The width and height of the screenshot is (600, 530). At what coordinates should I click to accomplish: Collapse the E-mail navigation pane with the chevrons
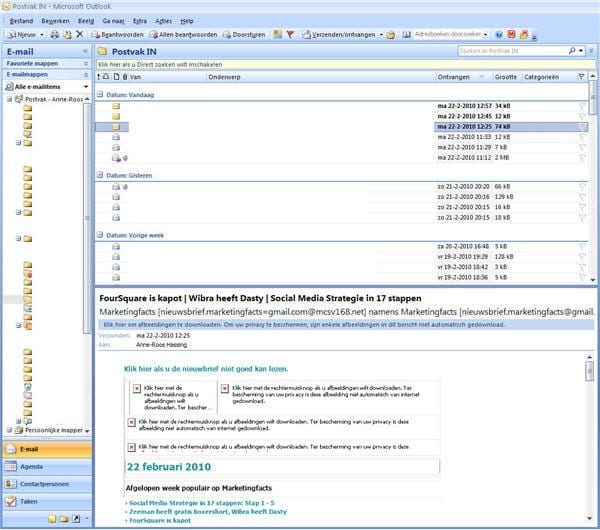[x=85, y=51]
